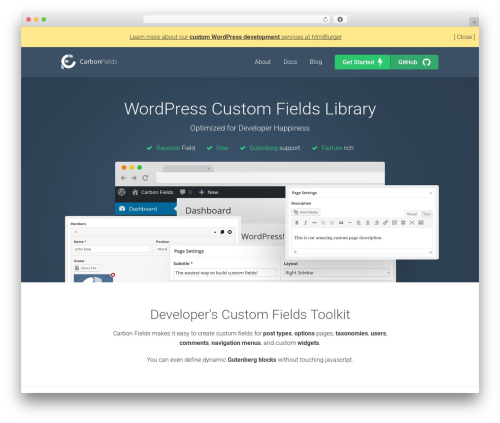Switch to the Visual editor tab
This screenshot has height=423, width=500.
click(x=412, y=214)
